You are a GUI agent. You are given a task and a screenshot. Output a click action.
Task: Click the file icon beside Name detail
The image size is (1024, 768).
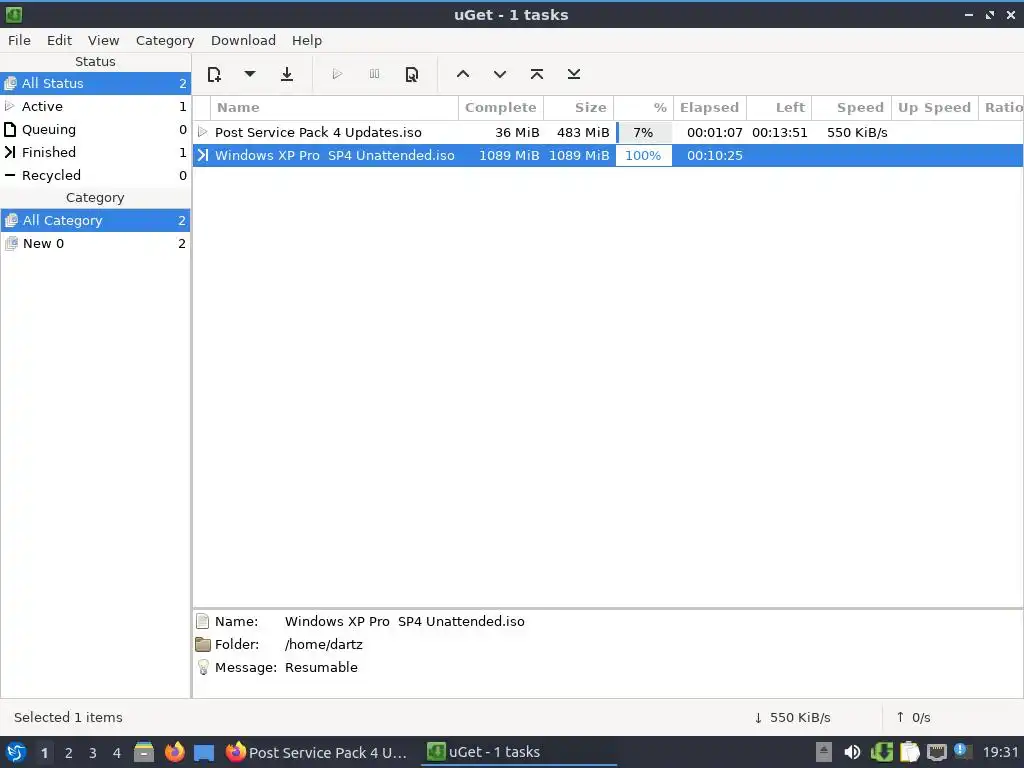(203, 621)
